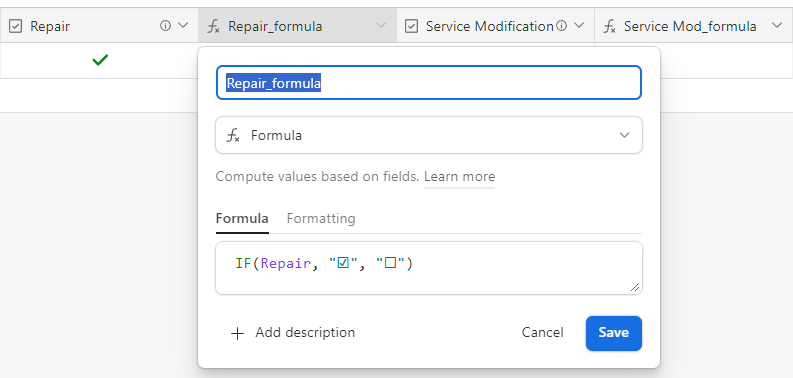
Task: Expand the Service Mod_formula column menu
Action: tap(777, 26)
